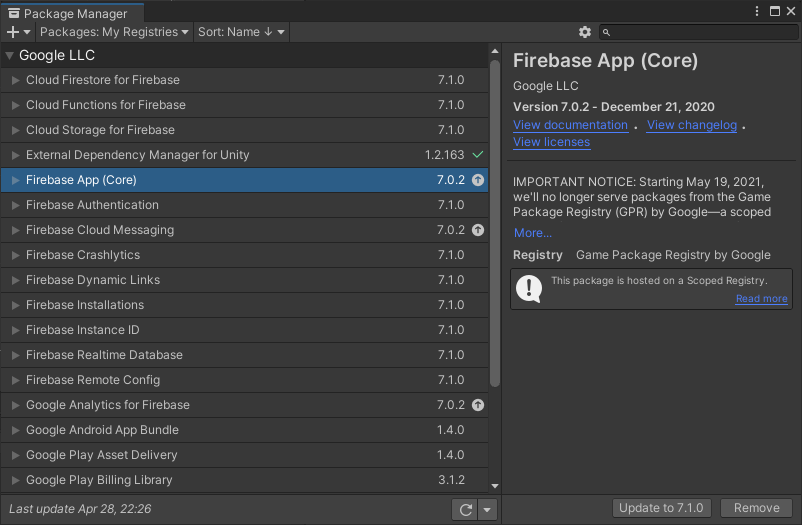802x525 pixels.
Task: Select Firebase Crashlytics package
Action: pos(244,255)
